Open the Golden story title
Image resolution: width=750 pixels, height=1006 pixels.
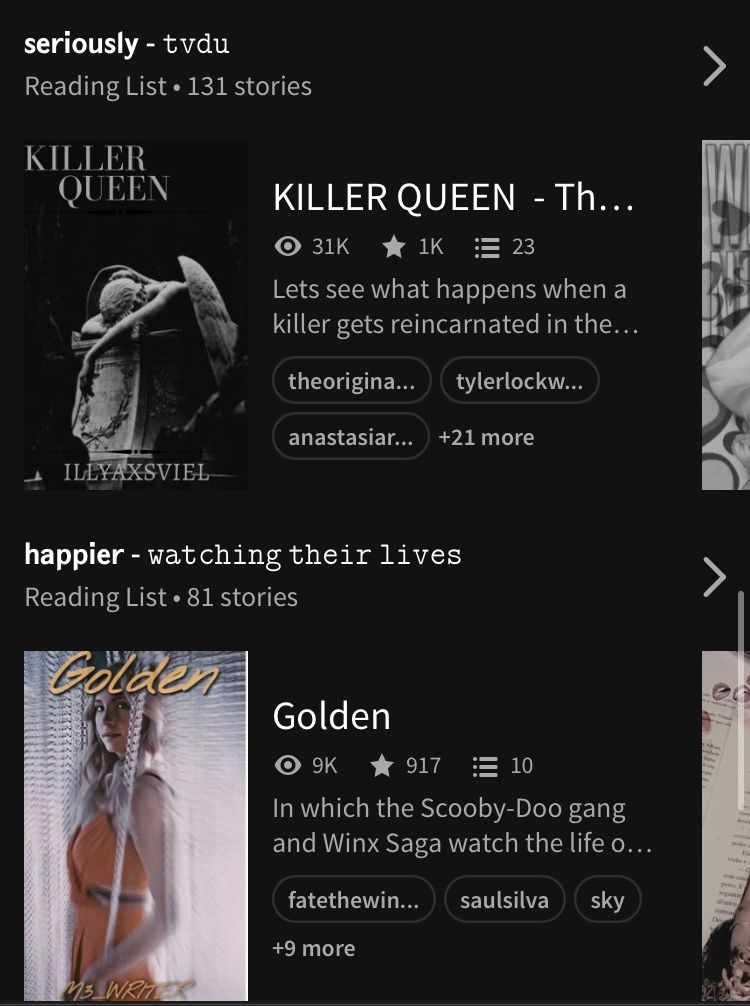pos(332,716)
